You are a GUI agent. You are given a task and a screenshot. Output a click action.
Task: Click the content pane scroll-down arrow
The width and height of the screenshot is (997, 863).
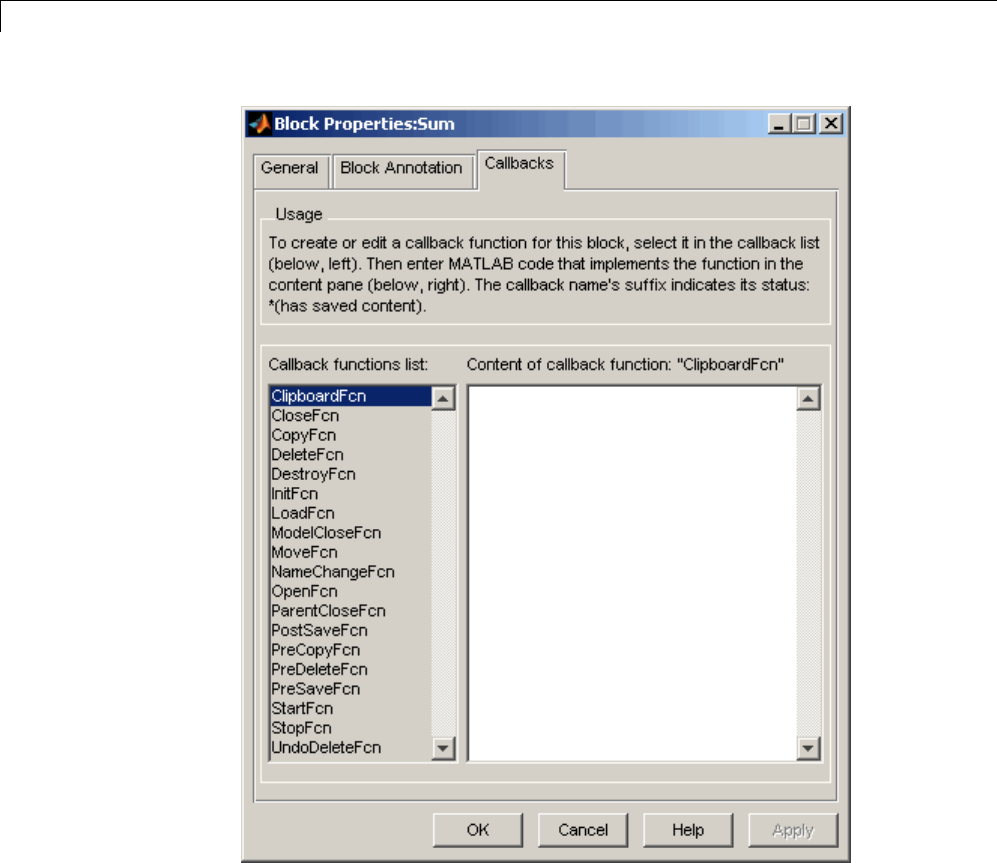click(808, 748)
